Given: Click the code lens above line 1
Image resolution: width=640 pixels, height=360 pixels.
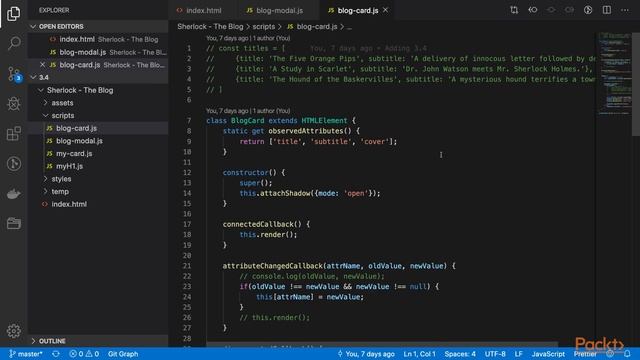Looking at the screenshot, I should point(248,38).
